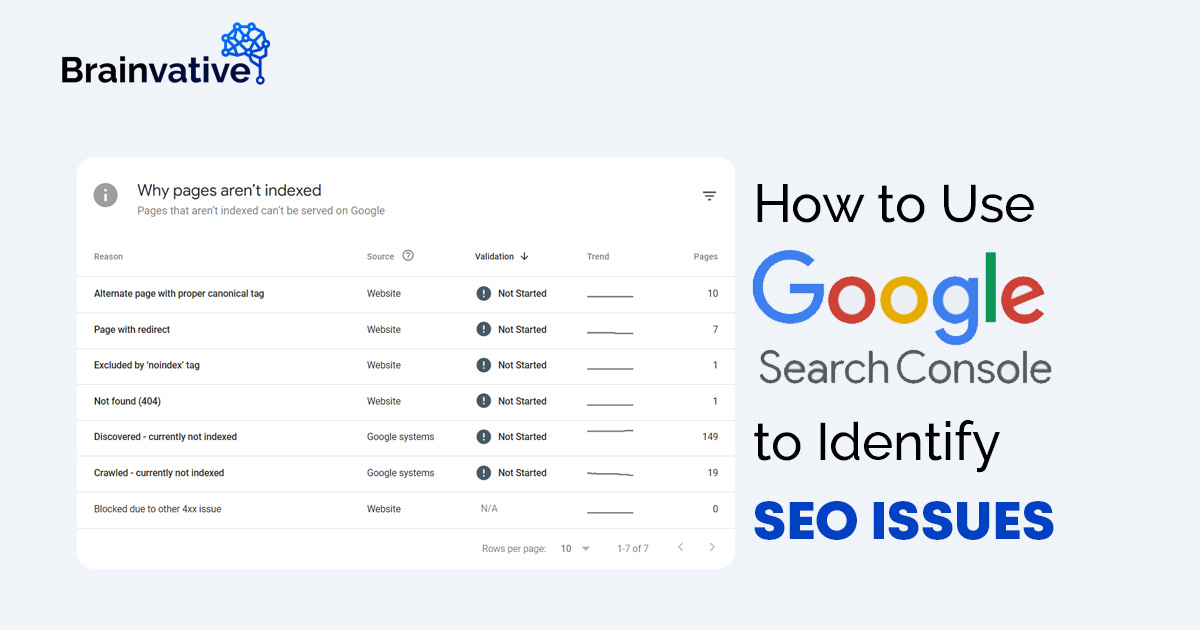This screenshot has height=630, width=1200.
Task: Open the Not found (404) row
Action: click(x=406, y=402)
